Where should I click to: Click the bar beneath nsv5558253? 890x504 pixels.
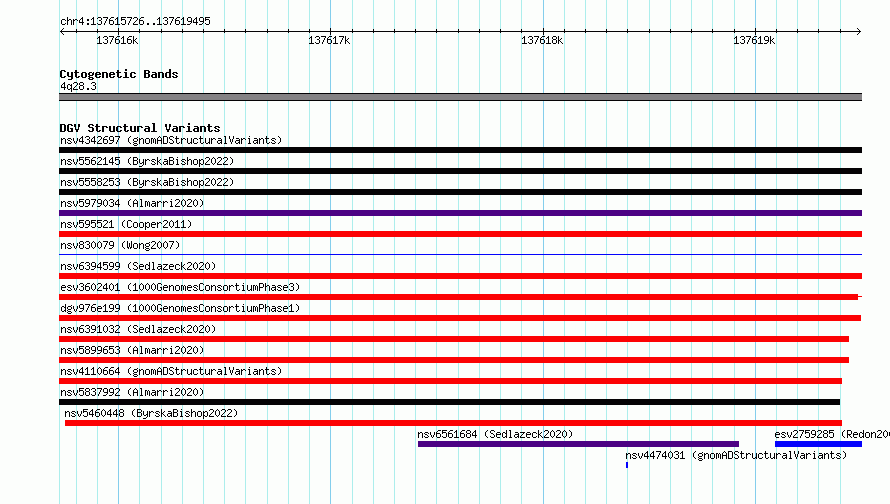click(460, 192)
